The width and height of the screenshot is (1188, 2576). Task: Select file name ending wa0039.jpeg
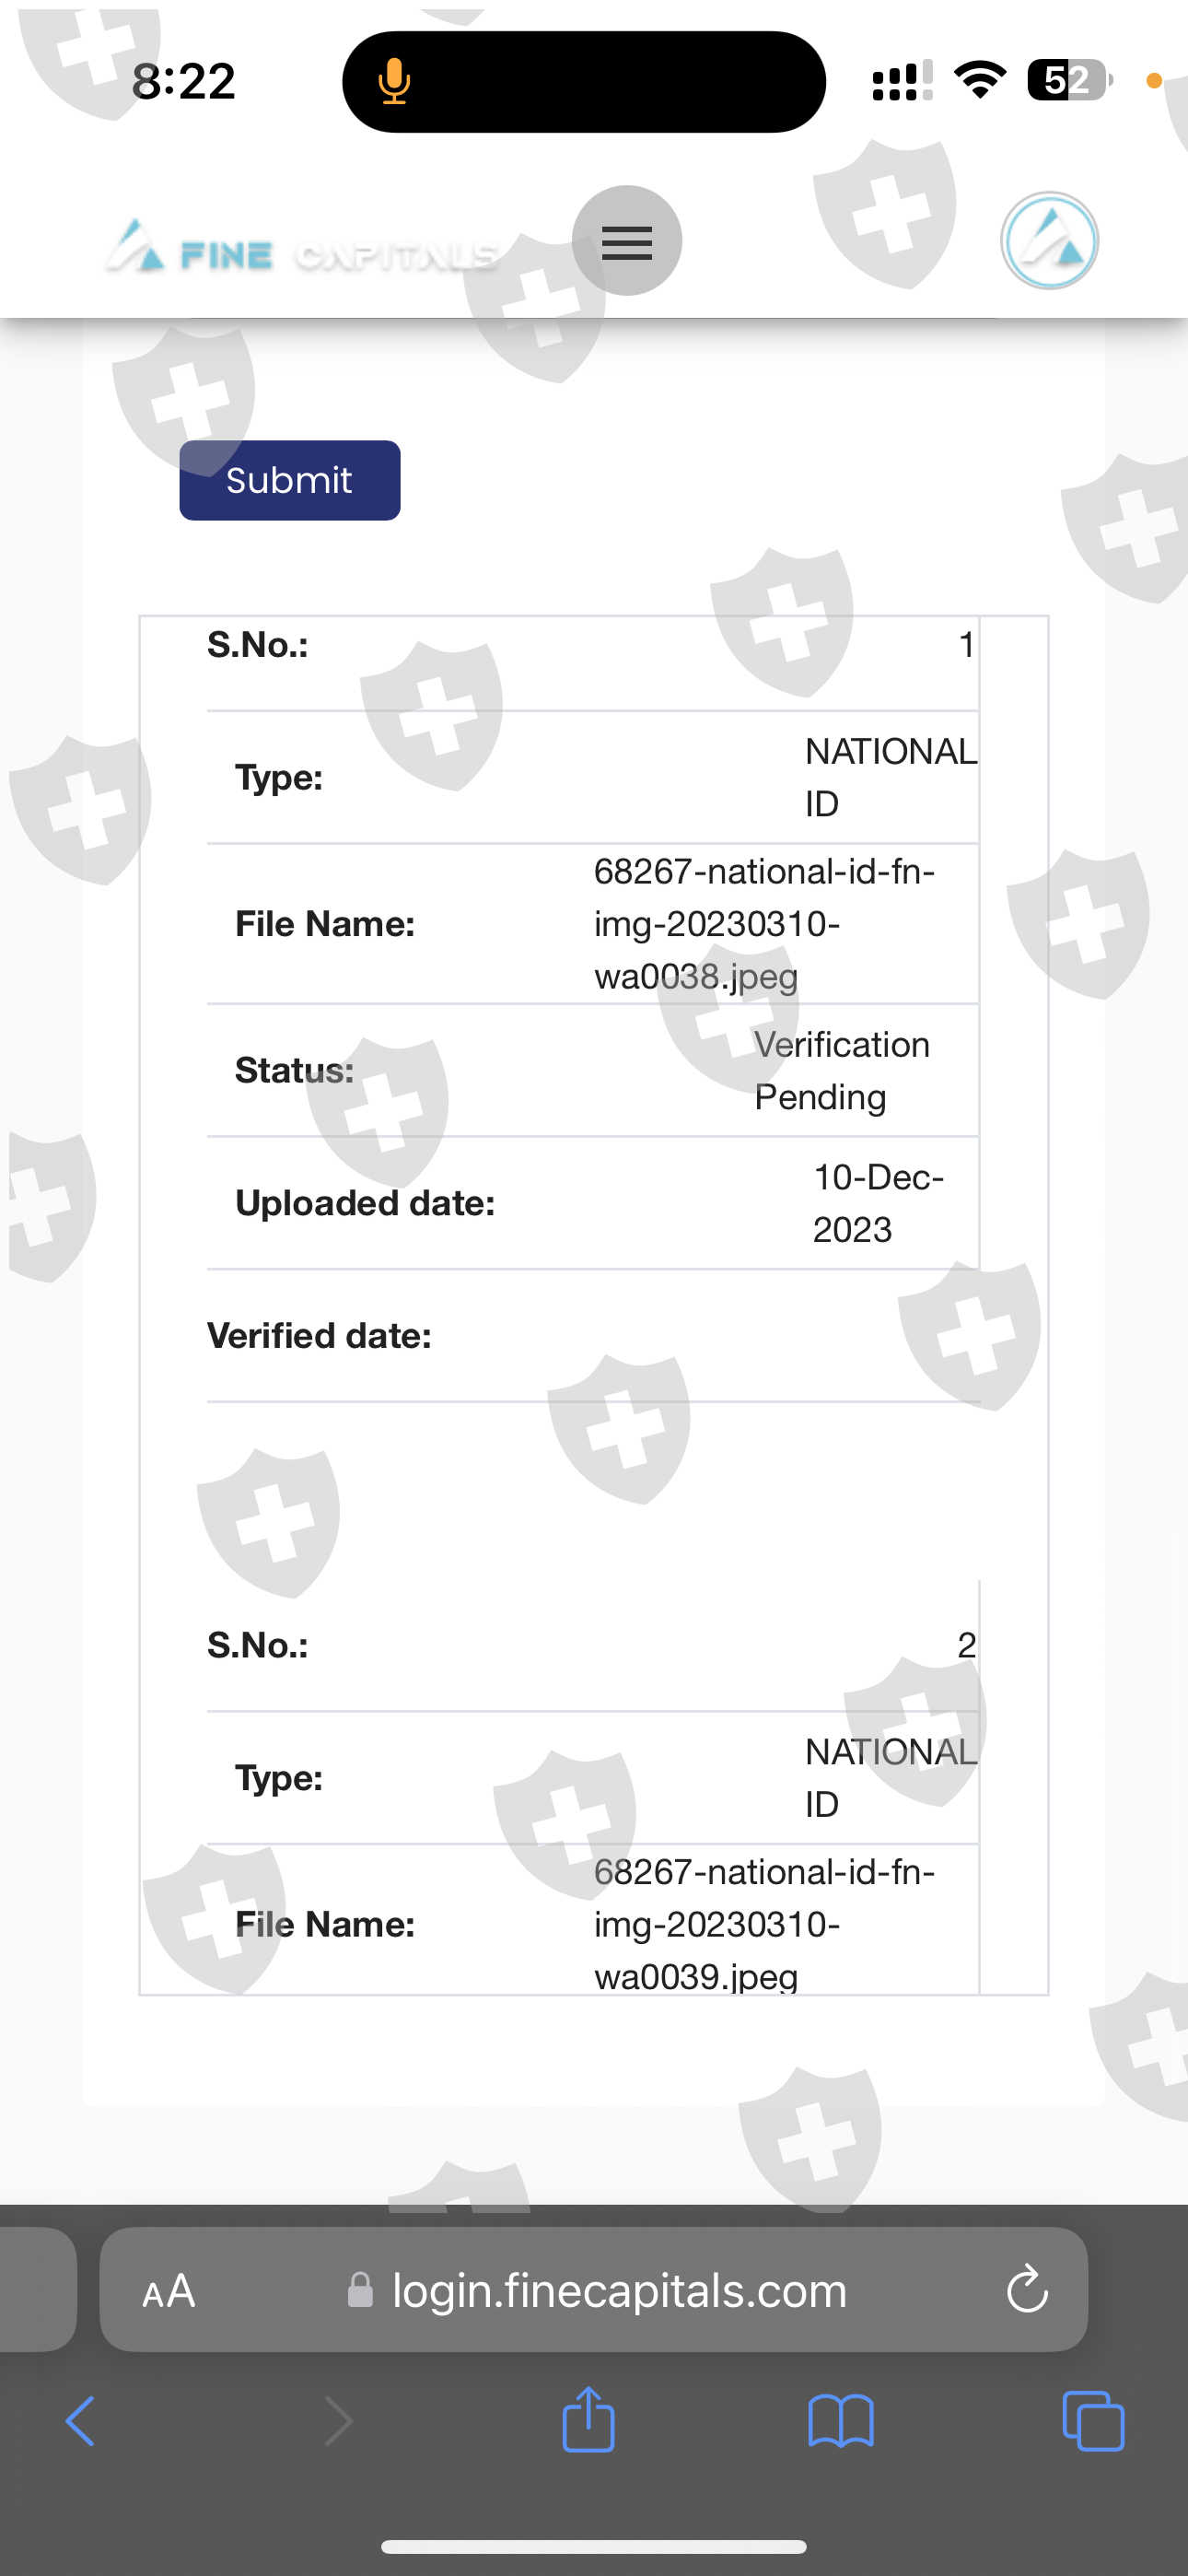pos(764,1924)
